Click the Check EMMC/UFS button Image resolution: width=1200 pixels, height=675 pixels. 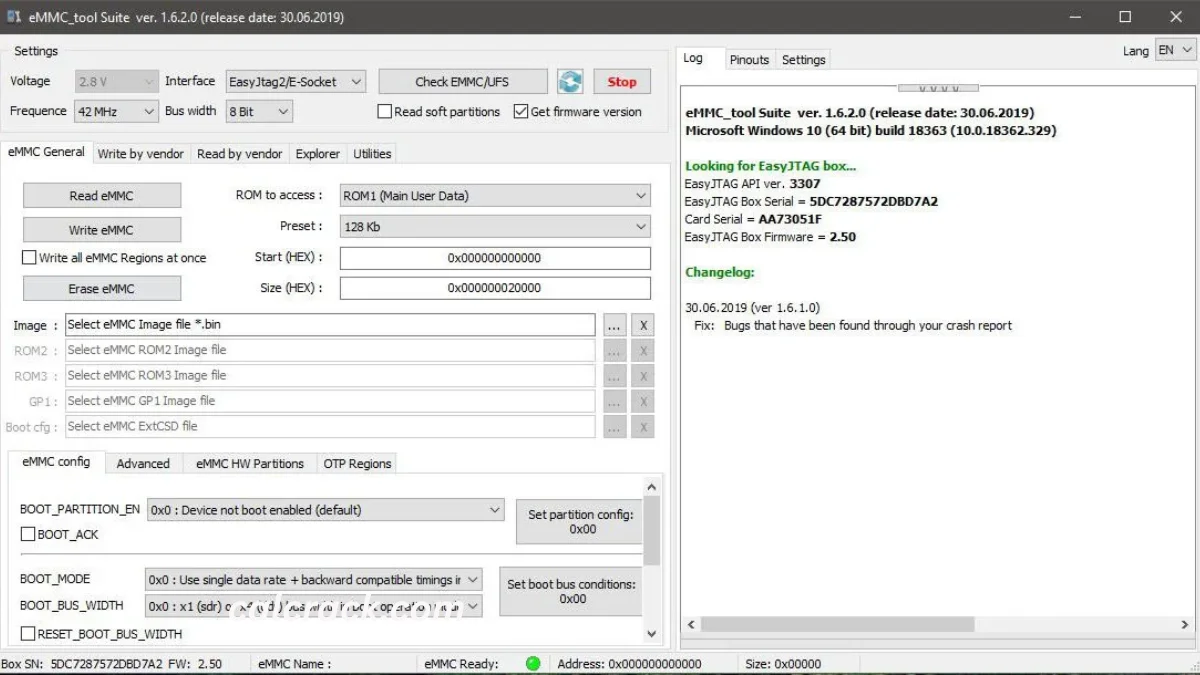pos(462,82)
